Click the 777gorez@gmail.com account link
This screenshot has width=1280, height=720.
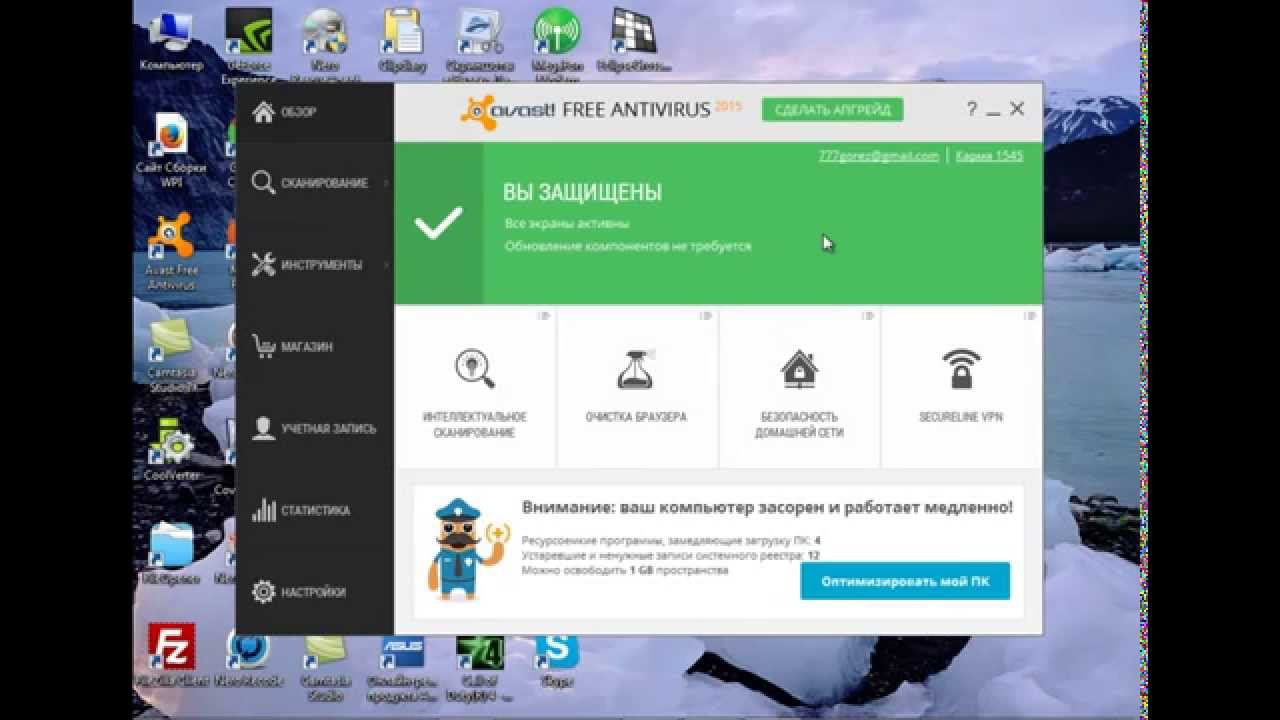[878, 156]
